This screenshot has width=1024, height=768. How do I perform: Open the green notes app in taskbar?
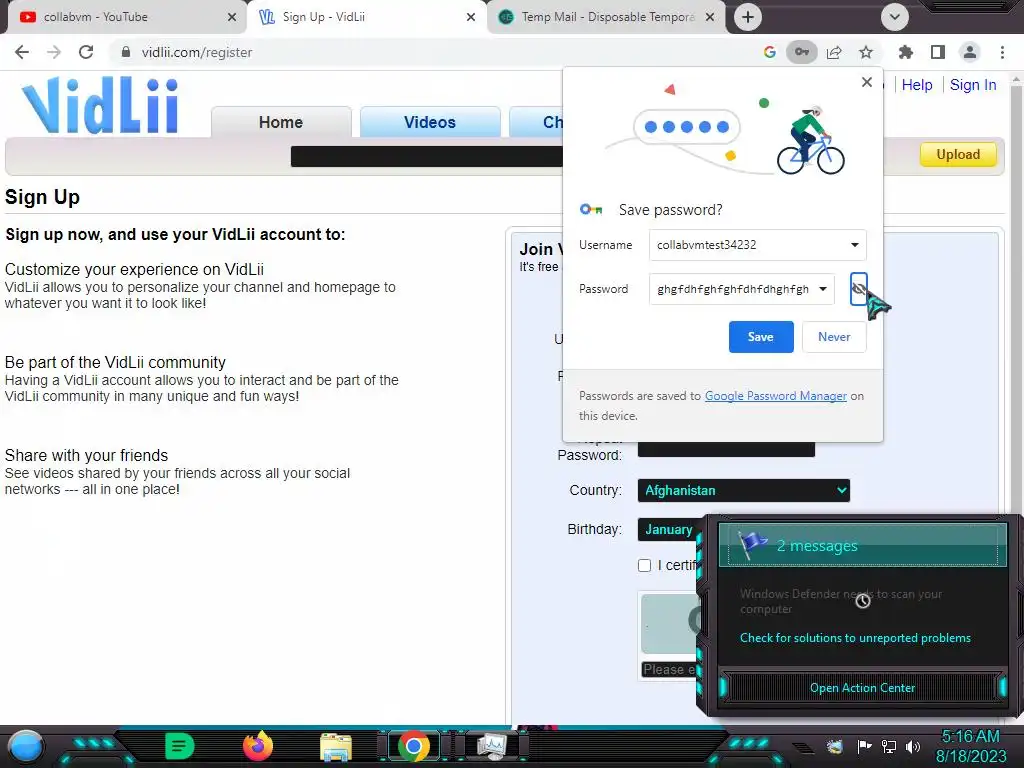(x=180, y=746)
